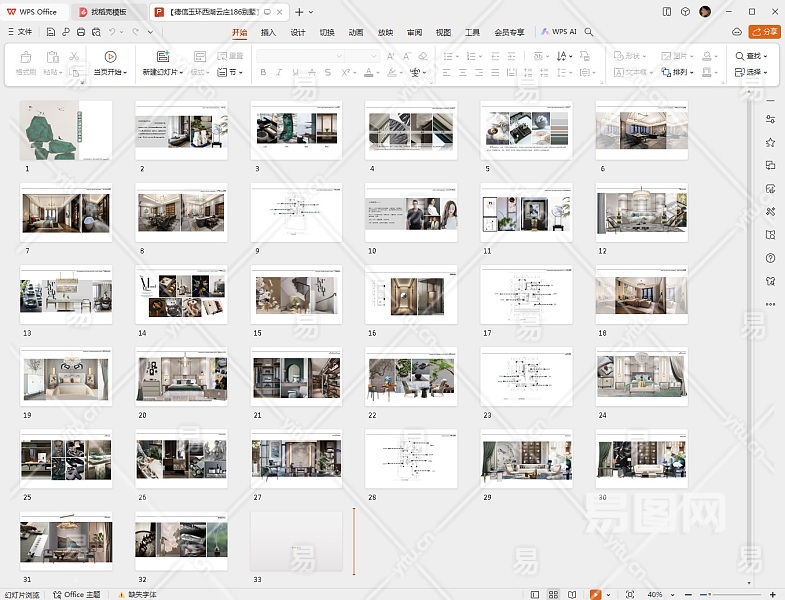Open the Insert (插入) ribbon tab
This screenshot has height=600, width=785.
(268, 32)
